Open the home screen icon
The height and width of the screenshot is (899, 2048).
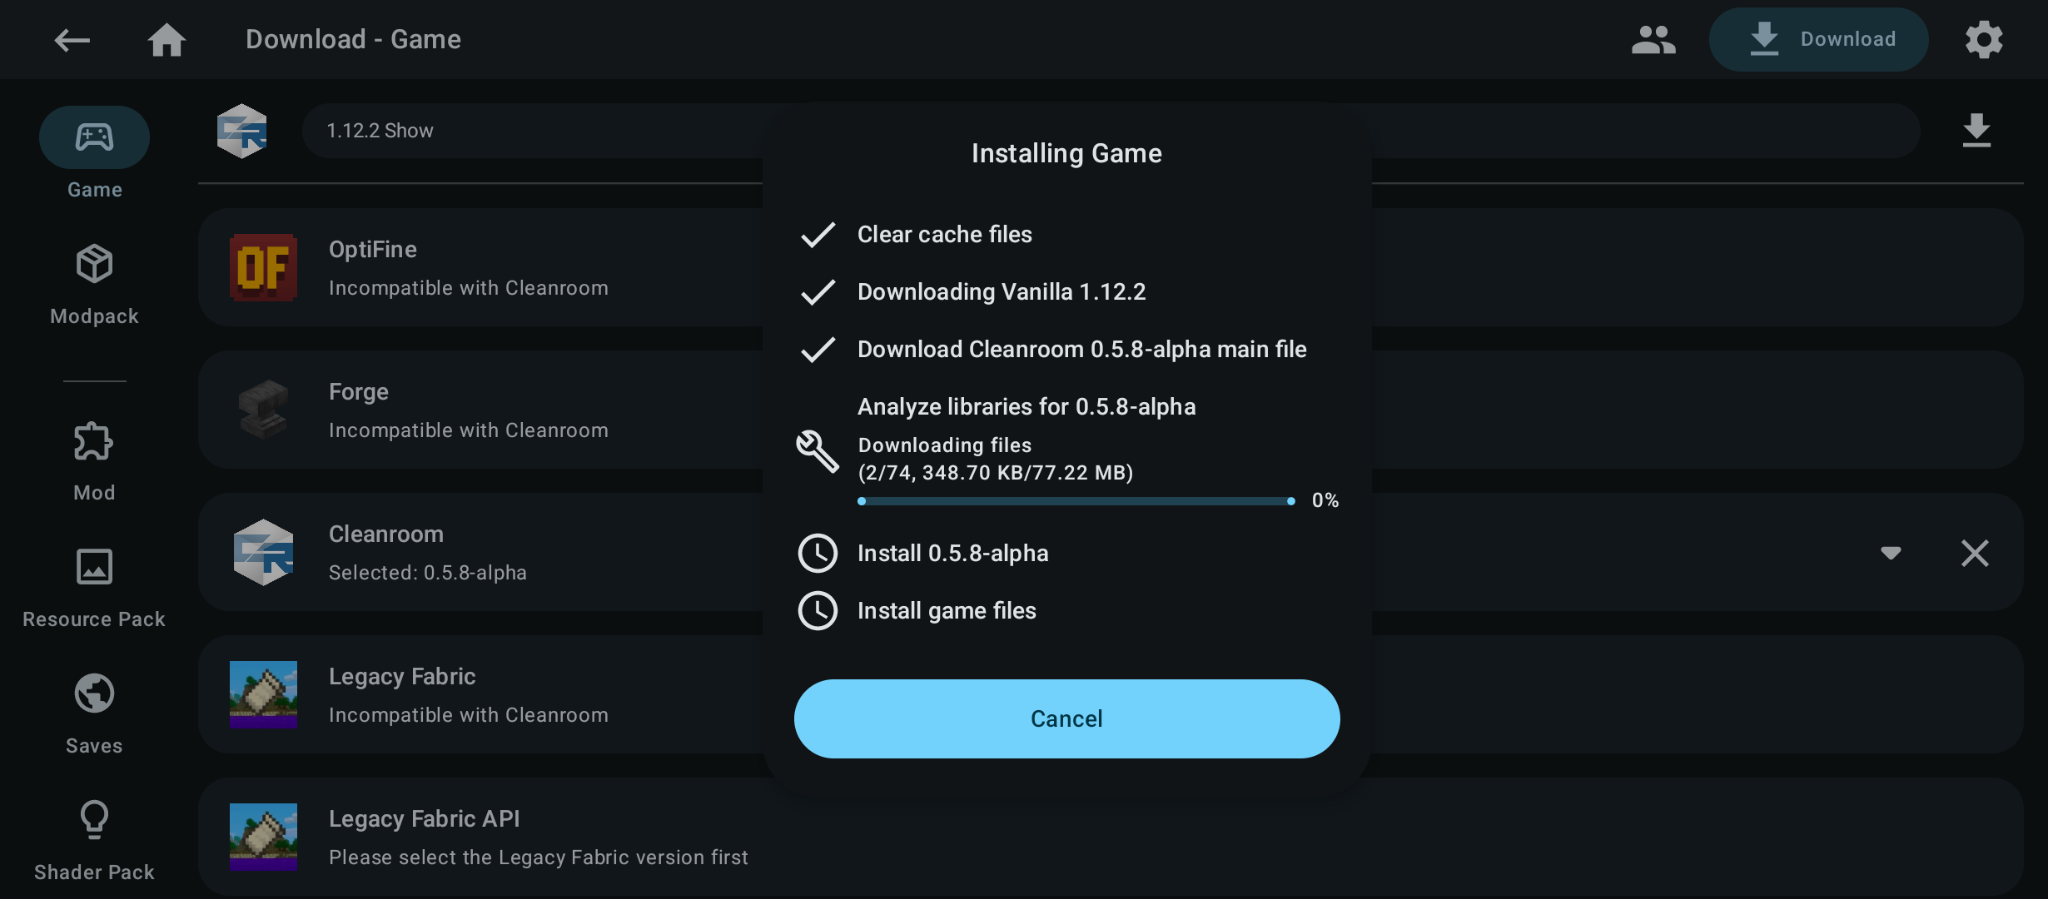[167, 40]
